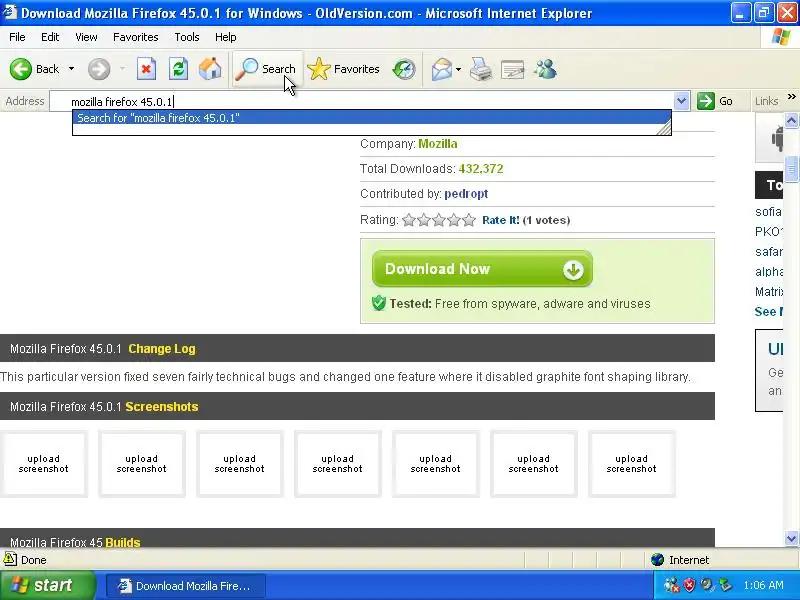
Task: Click the Screenshots section heading
Action: pyautogui.click(x=162, y=407)
